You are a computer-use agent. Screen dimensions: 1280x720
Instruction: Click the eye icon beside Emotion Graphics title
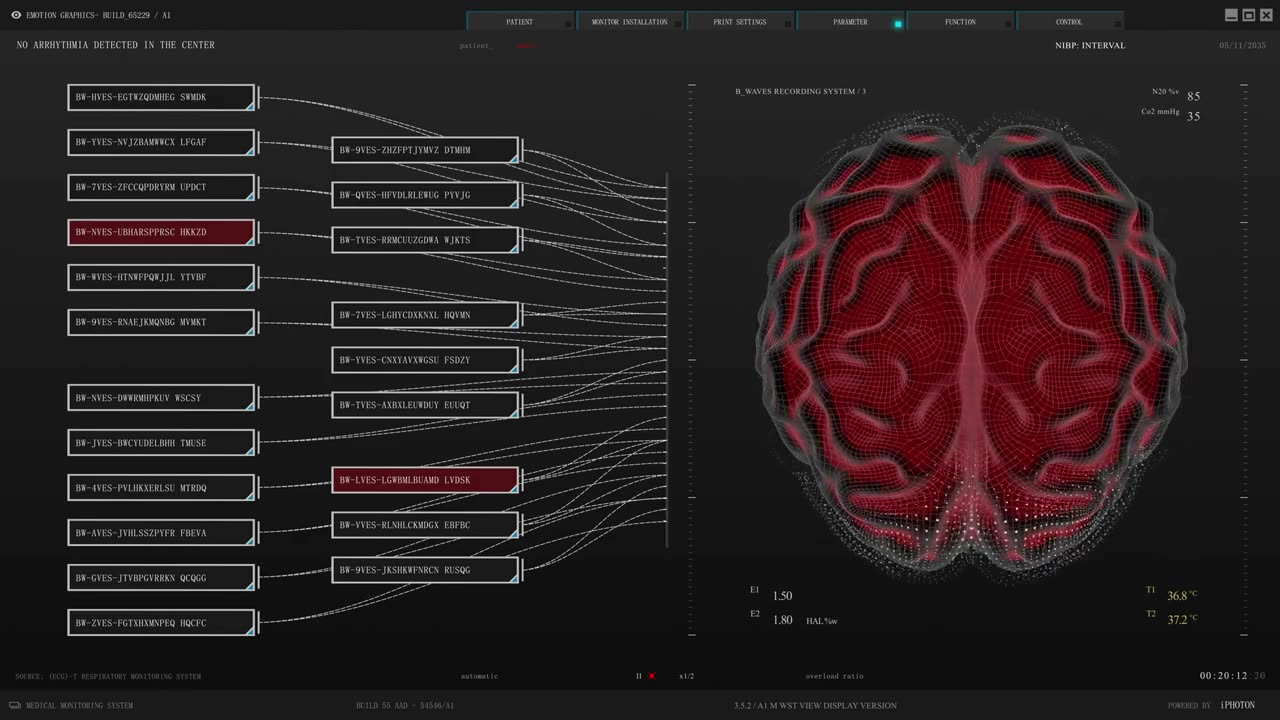point(16,15)
